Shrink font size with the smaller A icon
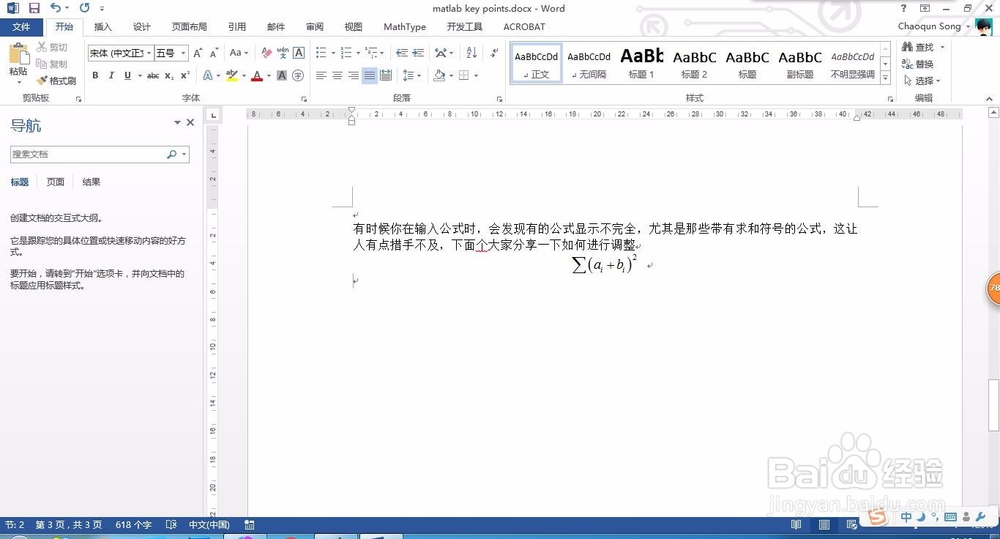The width and height of the screenshot is (1000, 539). point(214,53)
